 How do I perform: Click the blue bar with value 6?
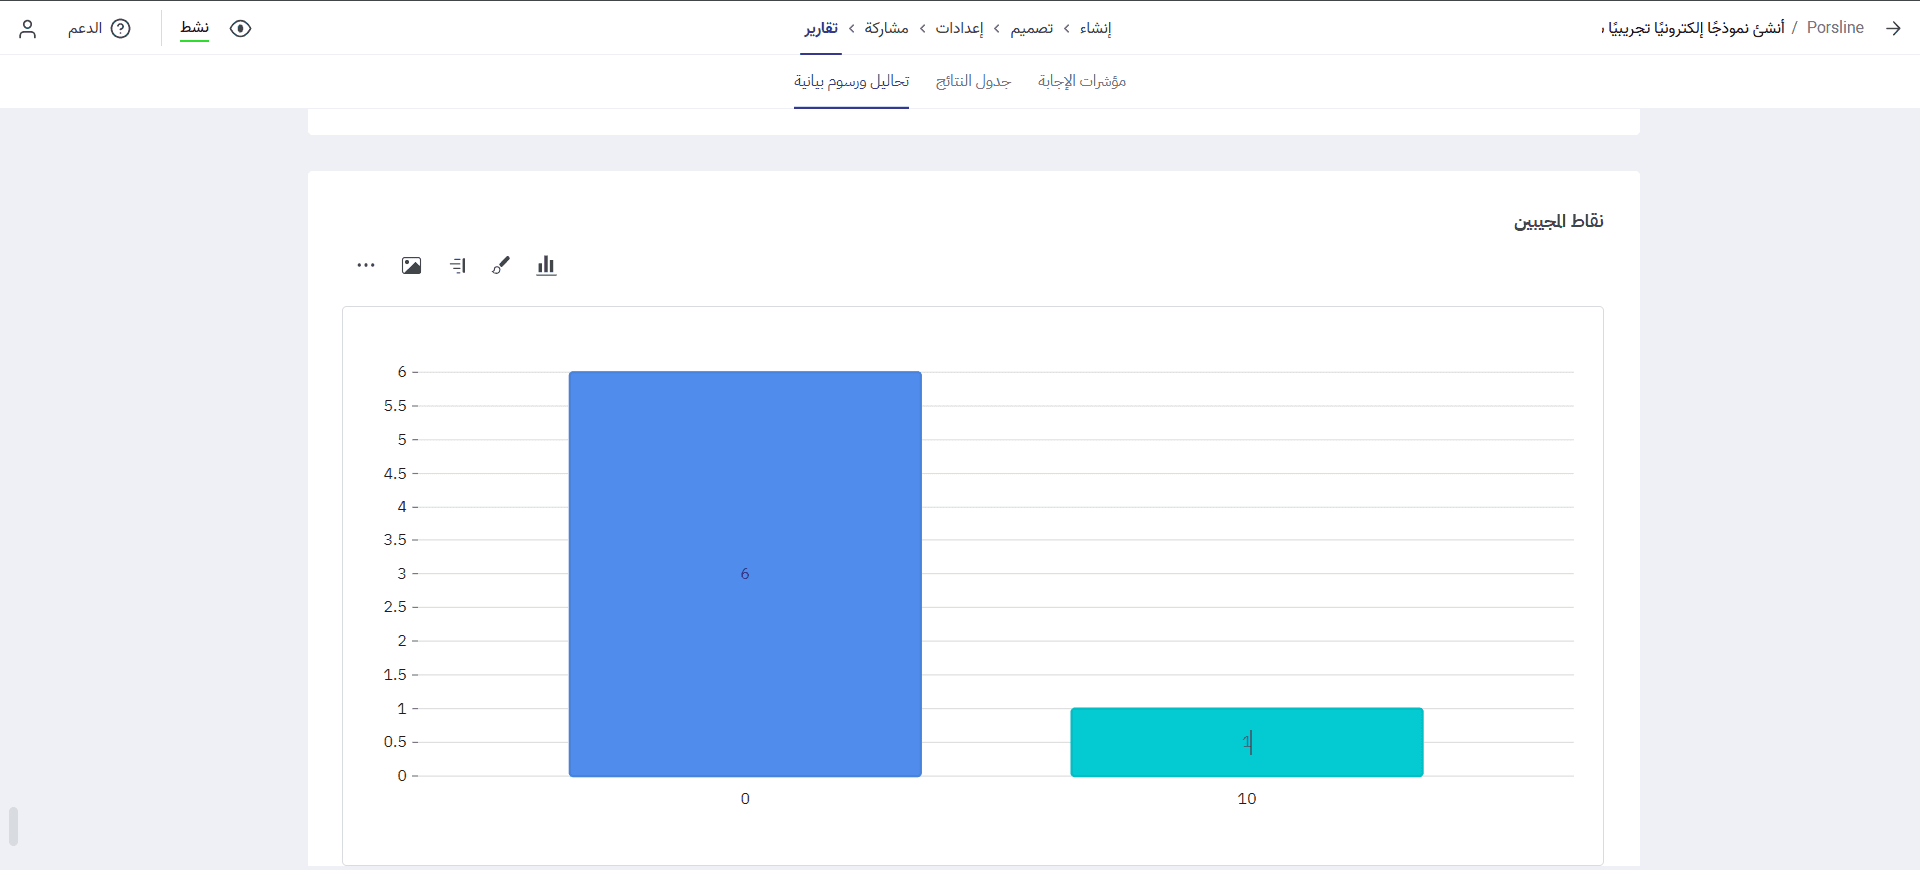[745, 574]
